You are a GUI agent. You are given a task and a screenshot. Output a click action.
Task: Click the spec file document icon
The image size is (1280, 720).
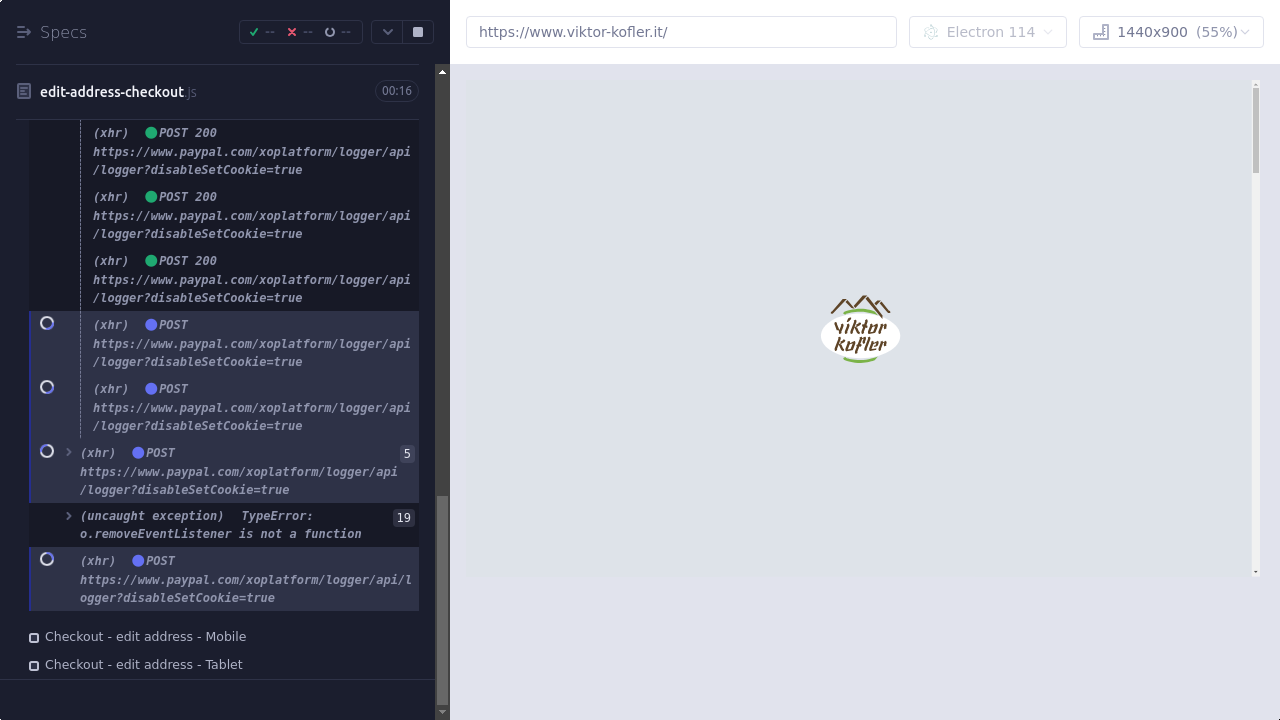(24, 92)
